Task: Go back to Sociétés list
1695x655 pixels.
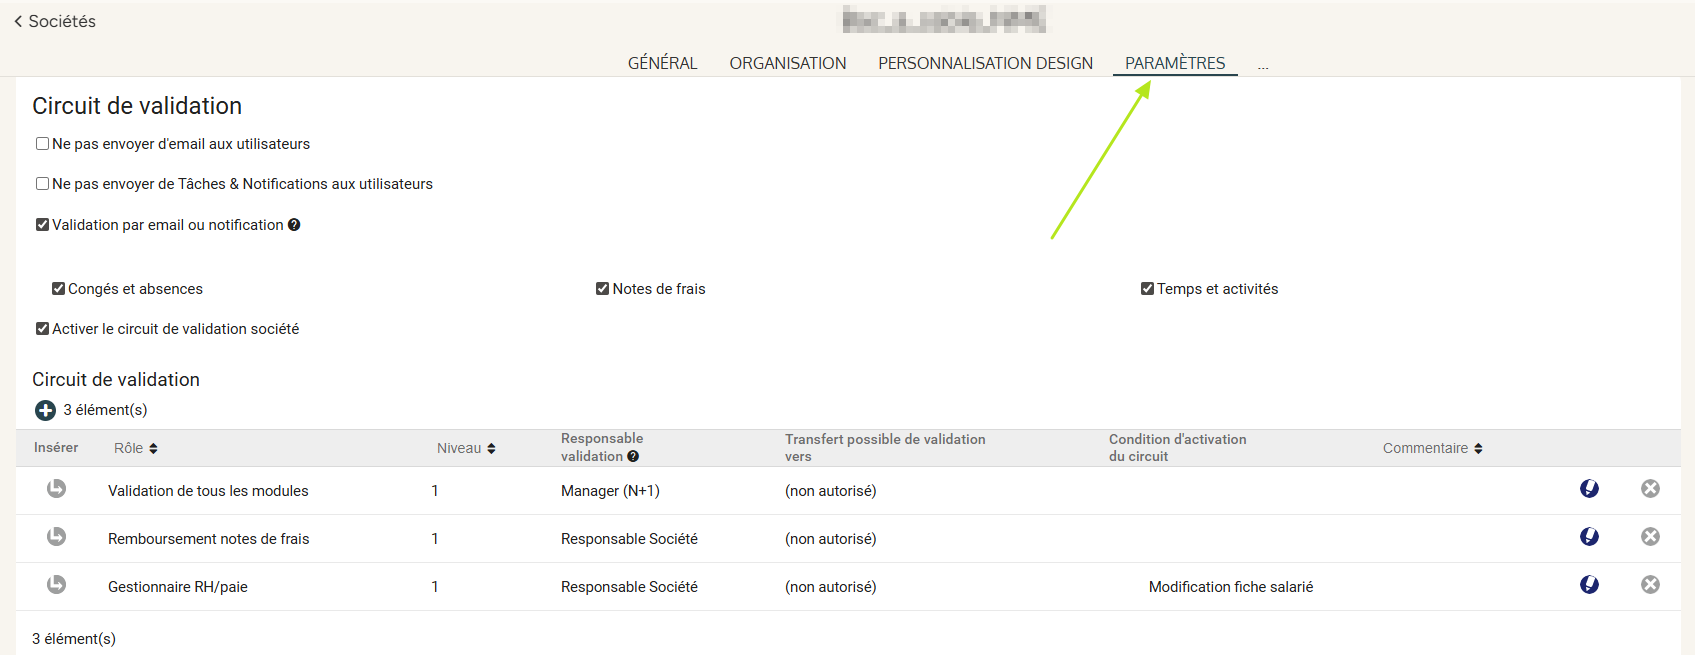Action: [x=55, y=21]
